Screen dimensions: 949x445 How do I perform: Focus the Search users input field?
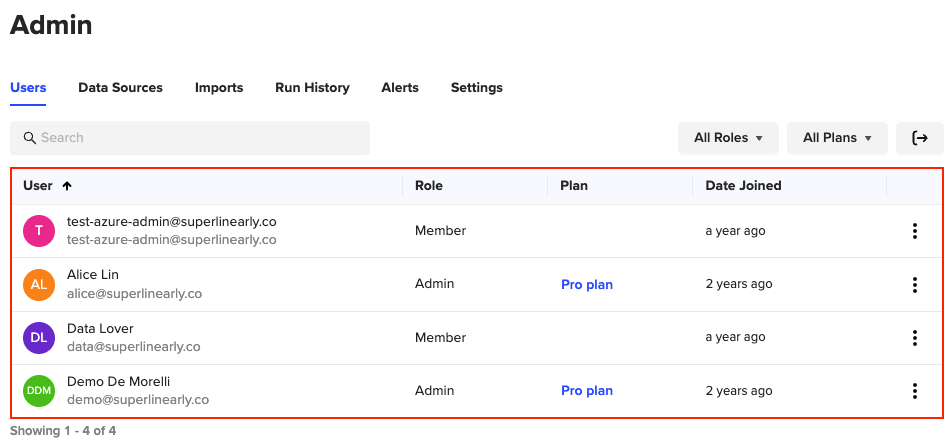(200, 138)
